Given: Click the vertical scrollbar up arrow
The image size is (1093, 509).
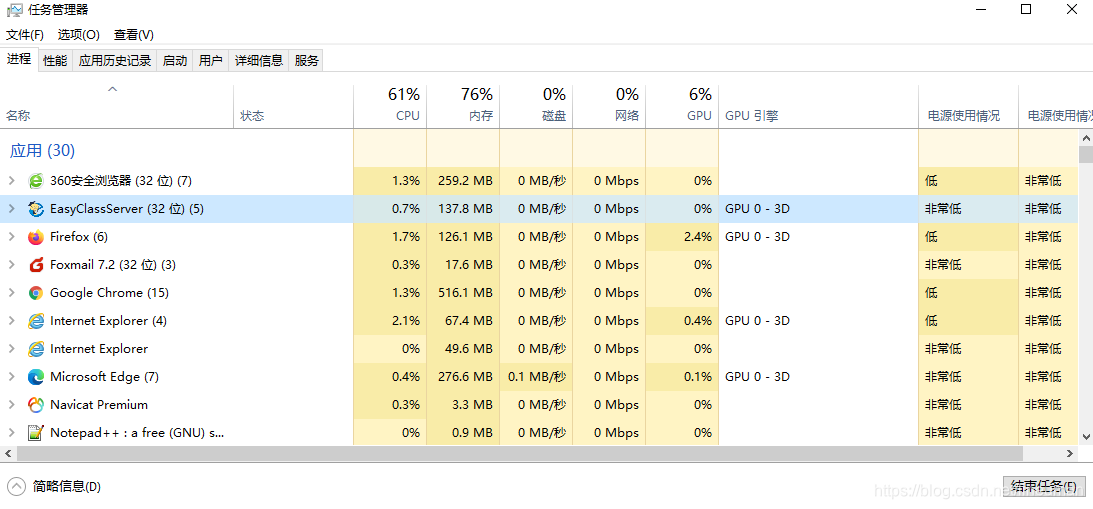Looking at the screenshot, I should pos(1086,137).
